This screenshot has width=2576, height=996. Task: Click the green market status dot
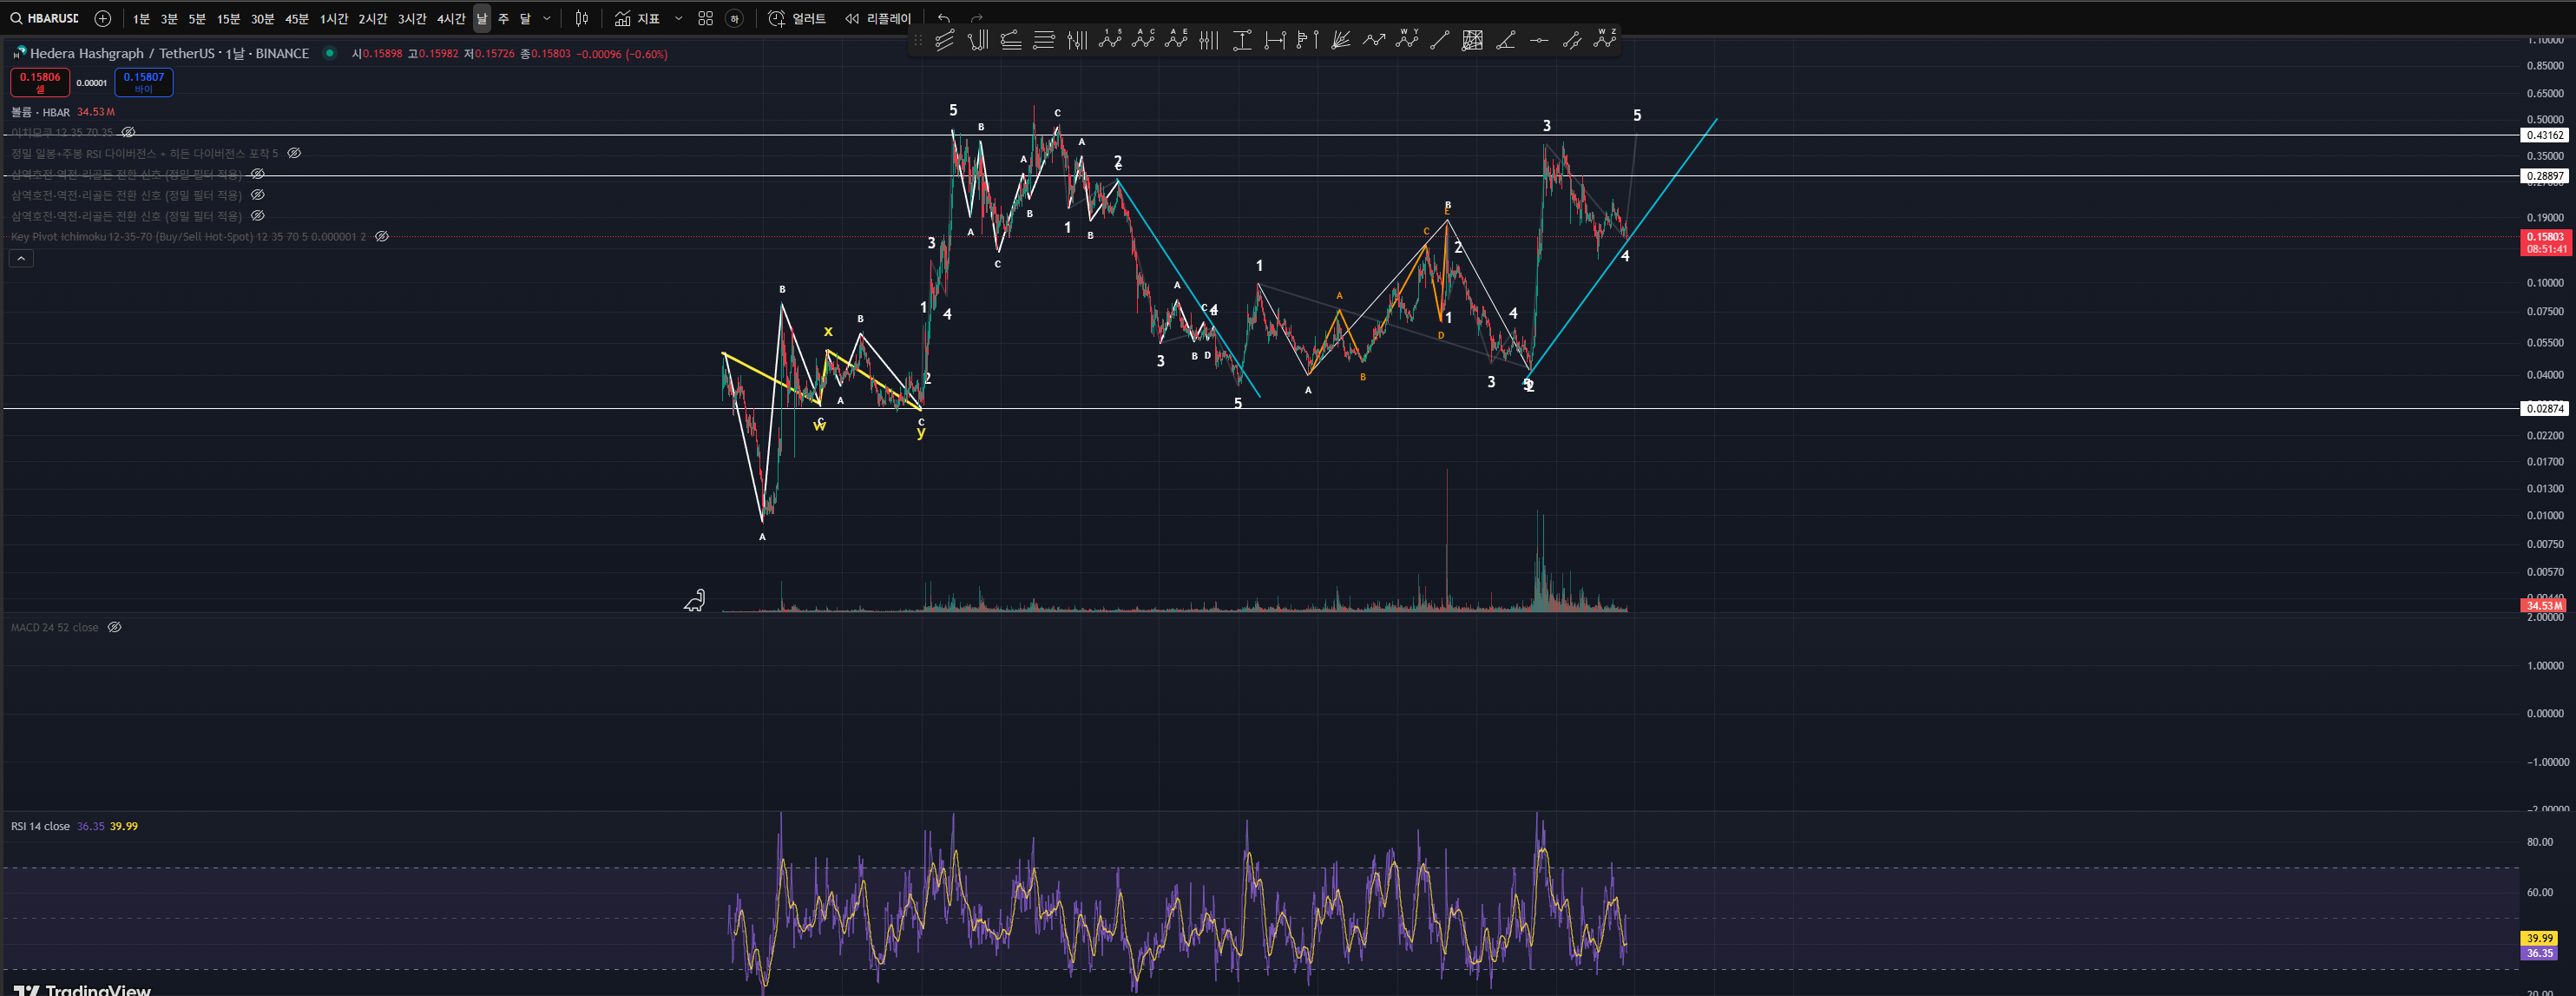click(329, 53)
